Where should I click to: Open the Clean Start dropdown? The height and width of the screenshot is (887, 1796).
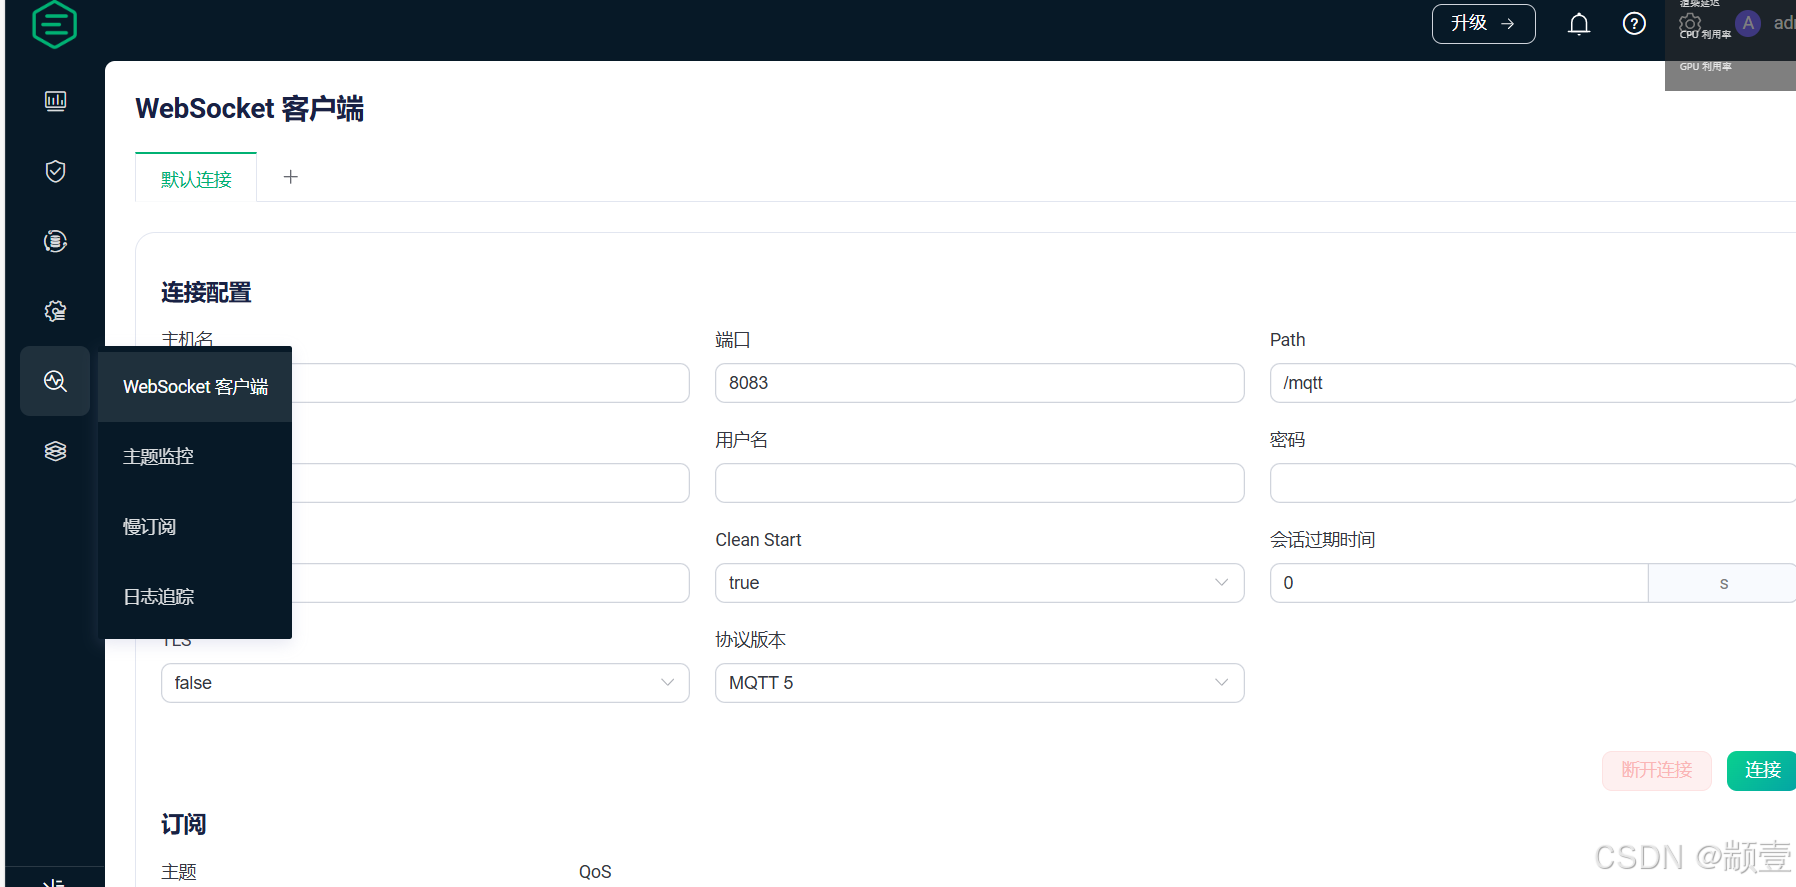click(980, 583)
